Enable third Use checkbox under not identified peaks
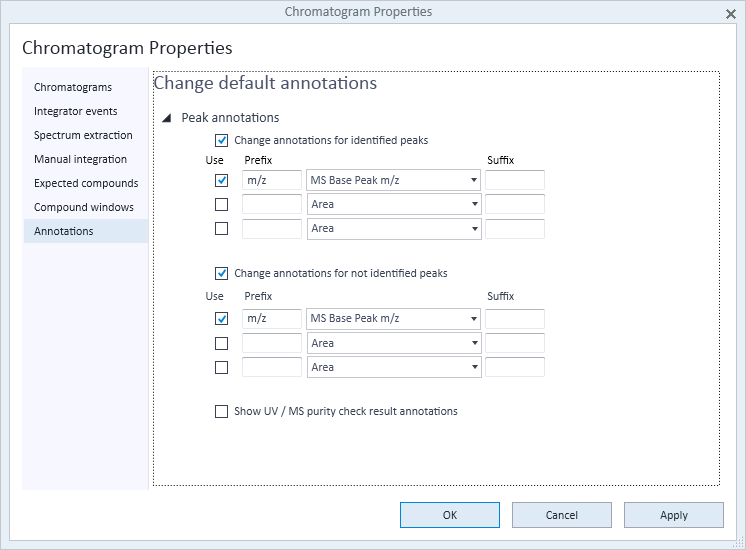This screenshot has width=746, height=550. pos(221,367)
